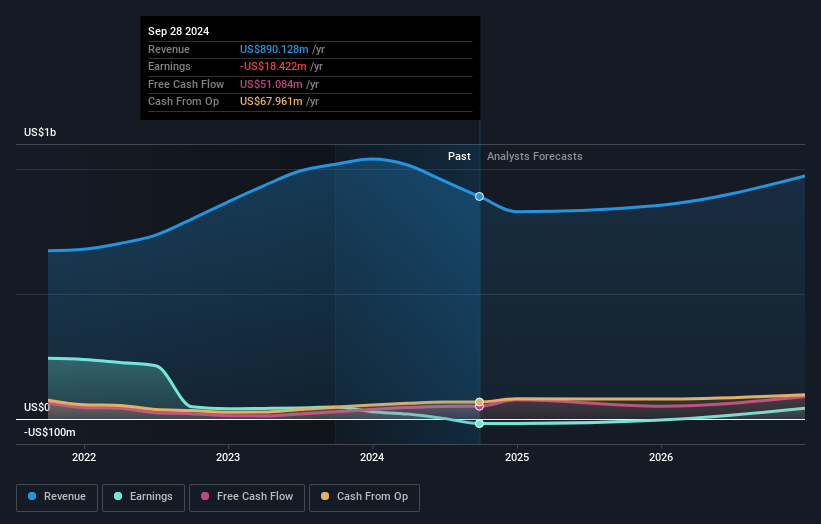Toggle the Free Cash Flow legend button

(x=247, y=497)
